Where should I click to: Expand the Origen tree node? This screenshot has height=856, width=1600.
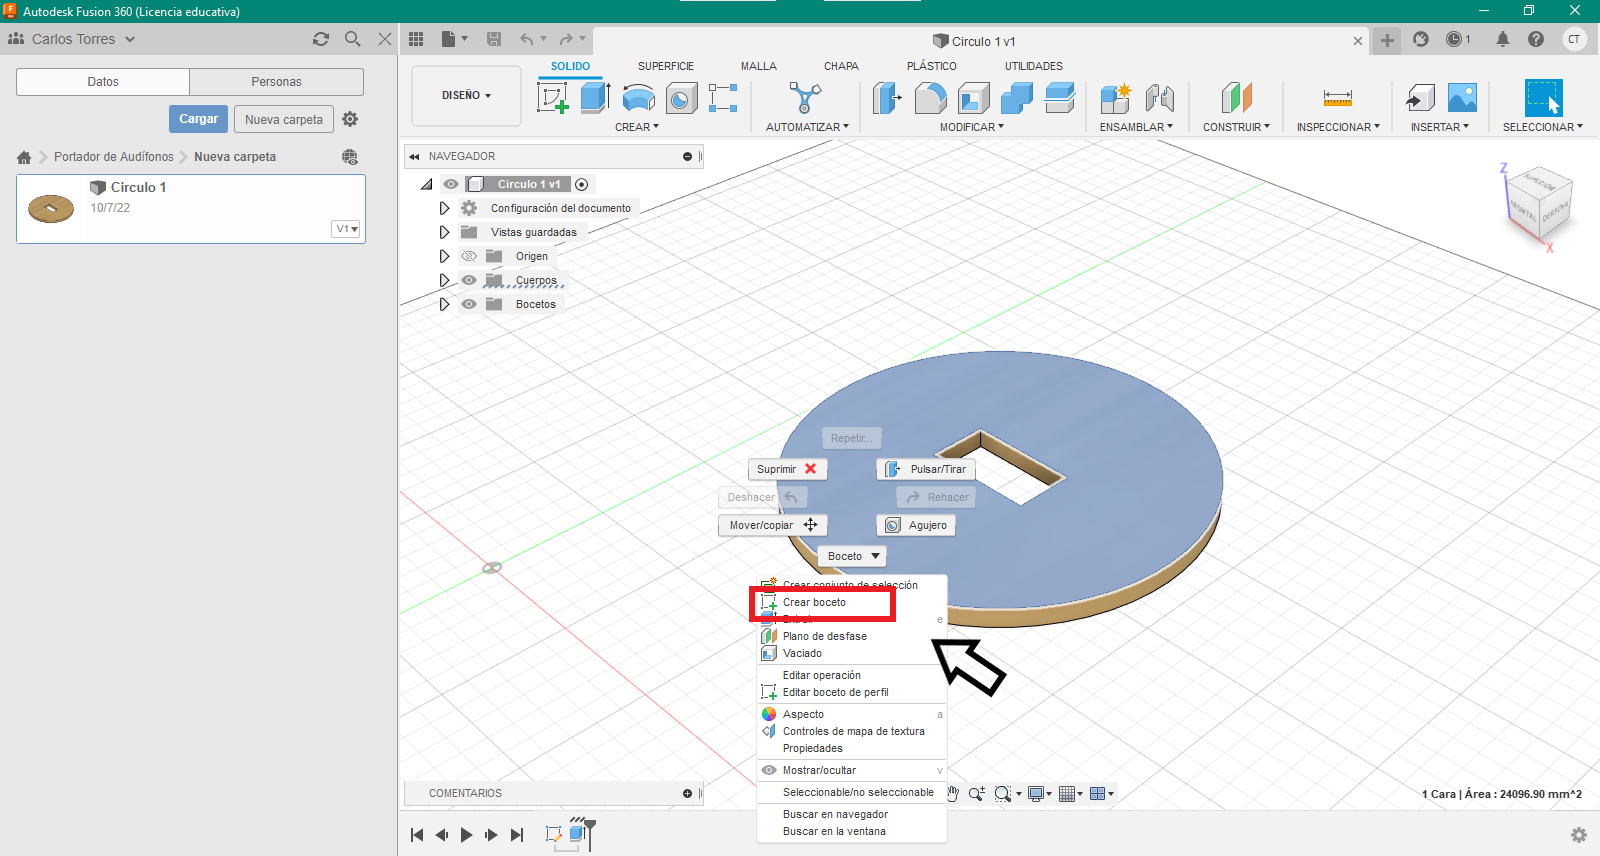coord(444,256)
